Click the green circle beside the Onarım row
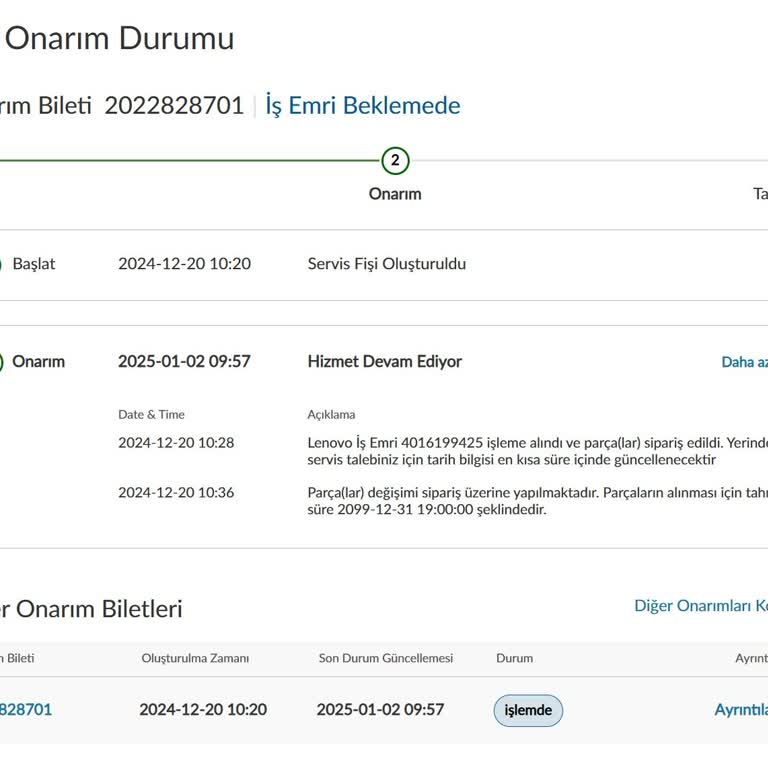768x768 pixels. point(2,362)
